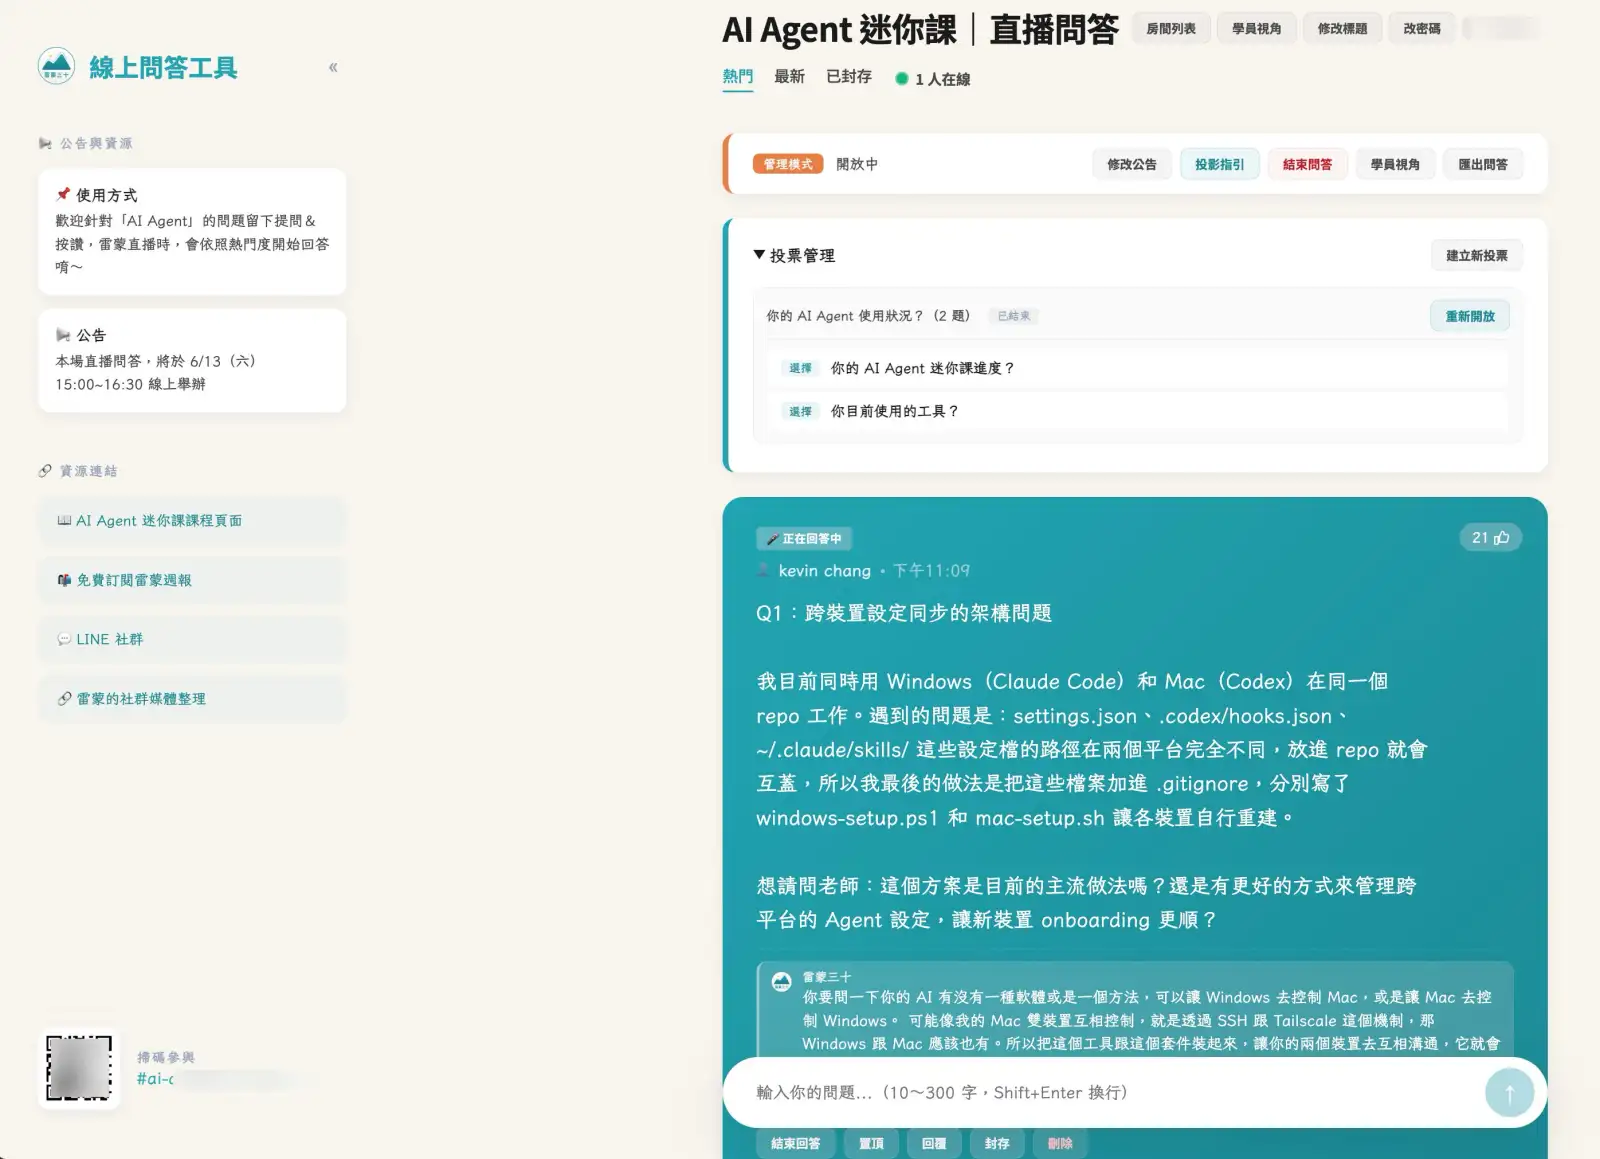Open the AI Agent 迷你課課程頁面 link
The height and width of the screenshot is (1159, 1600).
[x=192, y=521]
